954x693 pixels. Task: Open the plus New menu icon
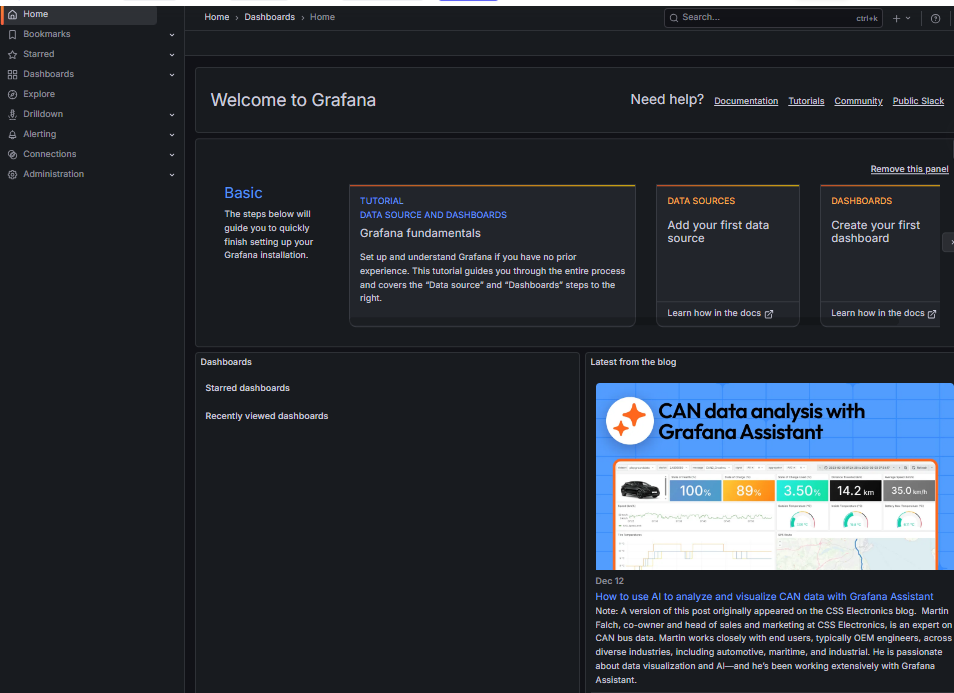coord(896,18)
